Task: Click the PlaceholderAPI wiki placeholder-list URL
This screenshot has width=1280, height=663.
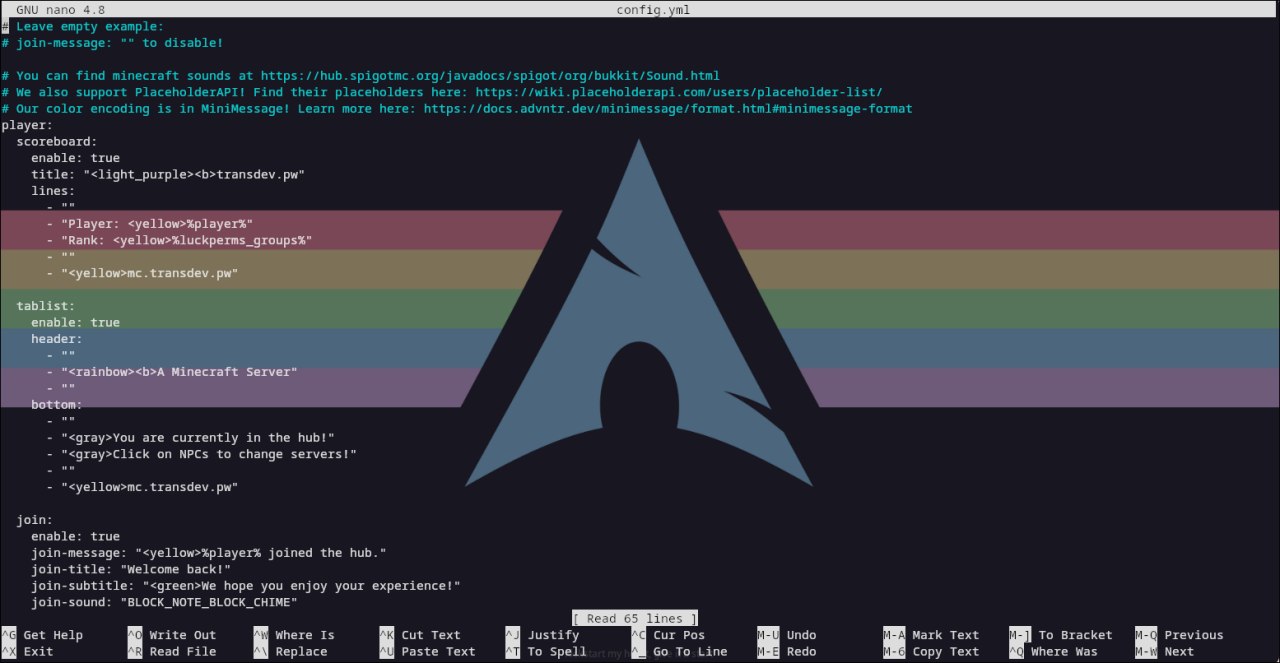Action: (x=678, y=92)
